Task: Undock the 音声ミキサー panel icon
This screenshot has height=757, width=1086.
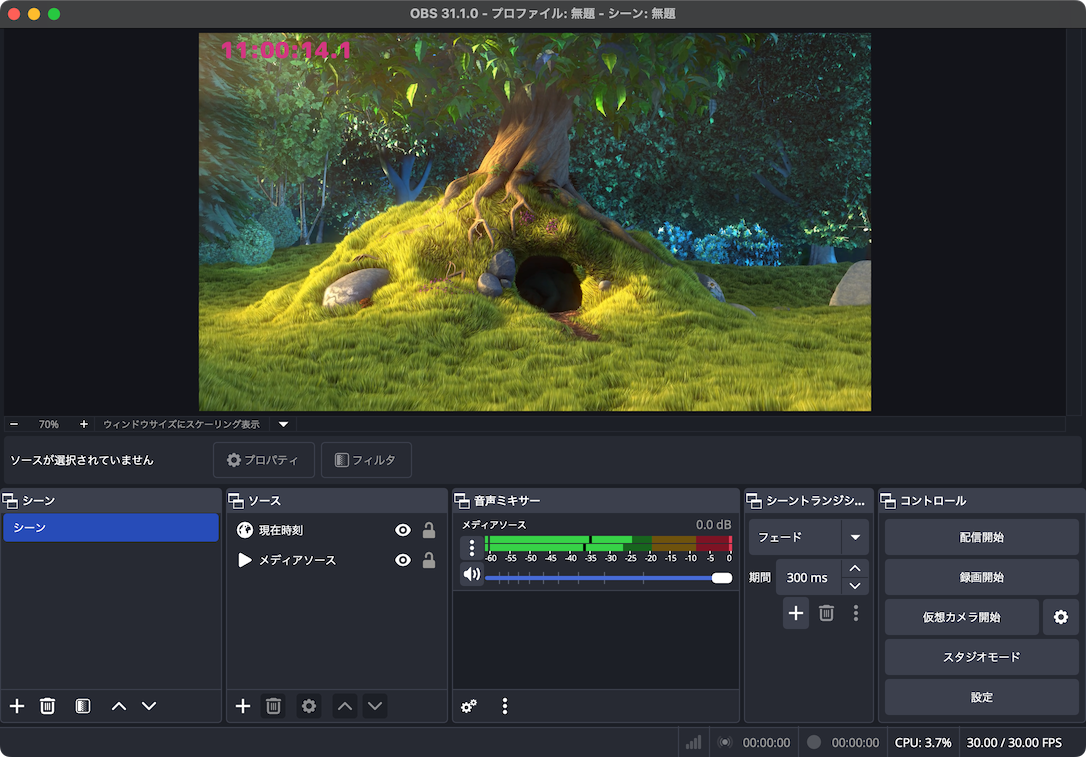Action: (x=462, y=501)
